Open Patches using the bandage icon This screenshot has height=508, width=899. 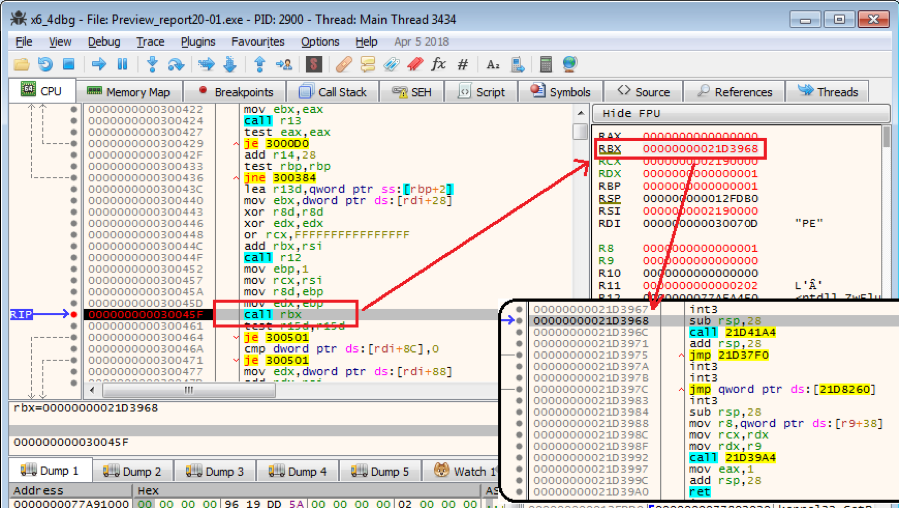pyautogui.click(x=343, y=64)
